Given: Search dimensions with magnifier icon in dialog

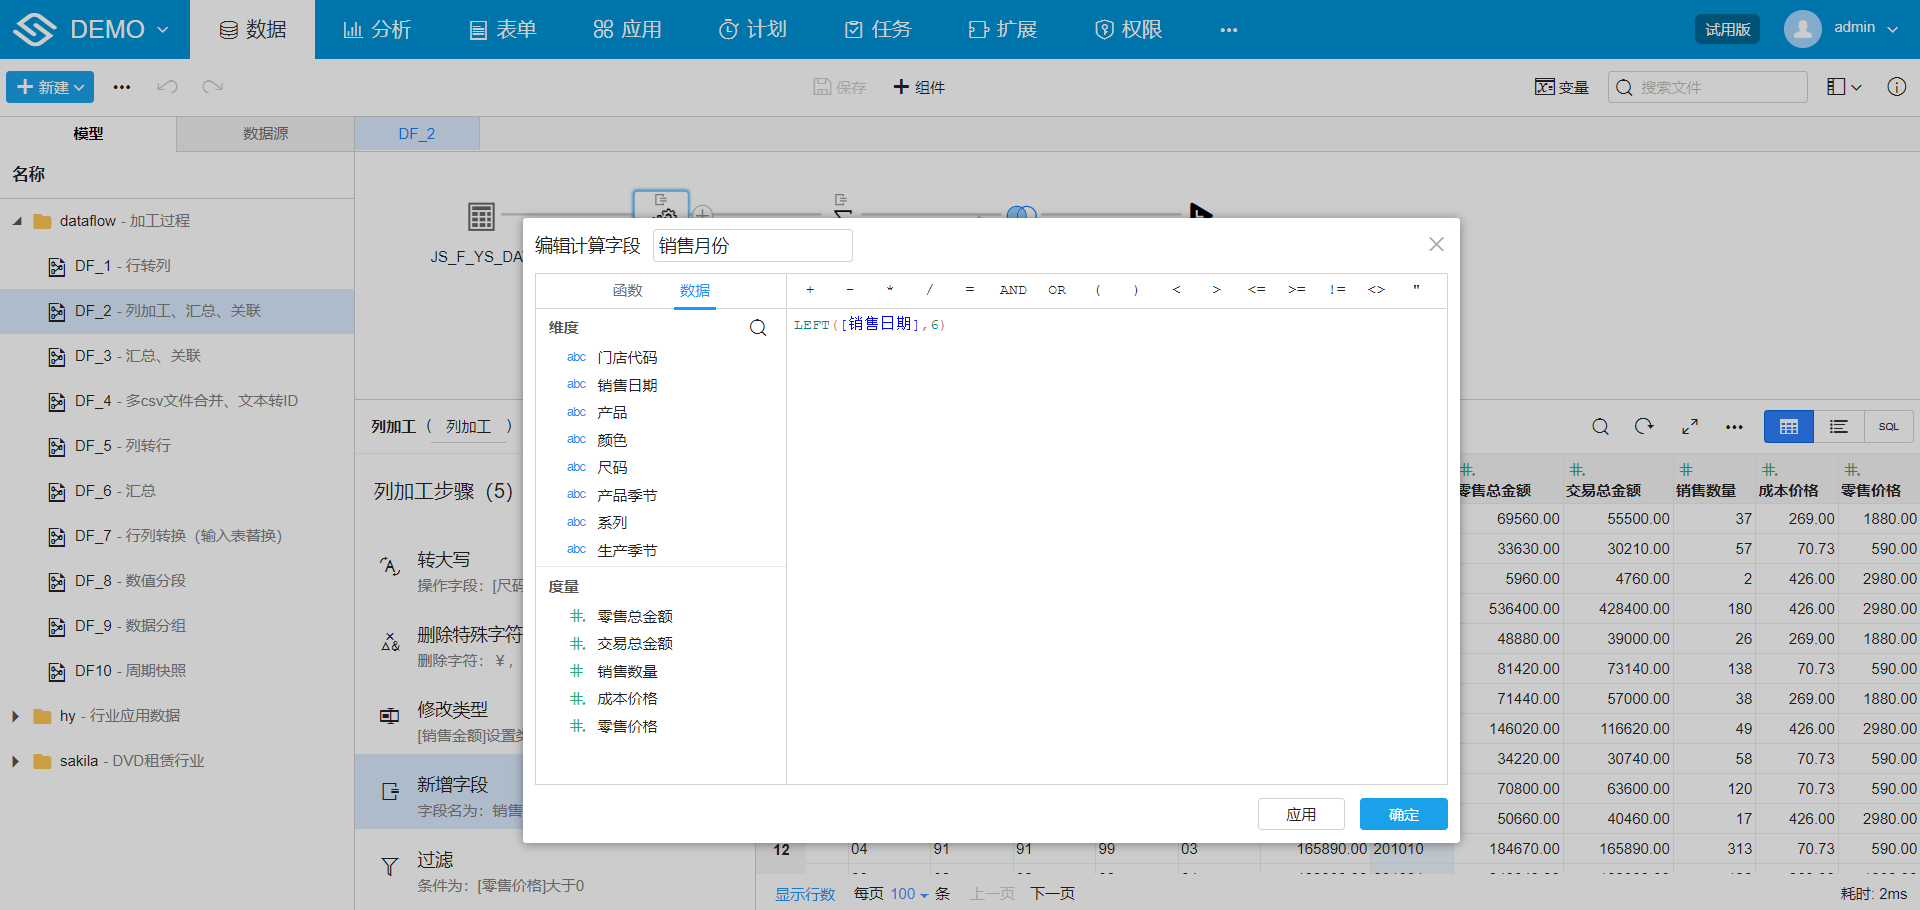Looking at the screenshot, I should click(x=758, y=328).
